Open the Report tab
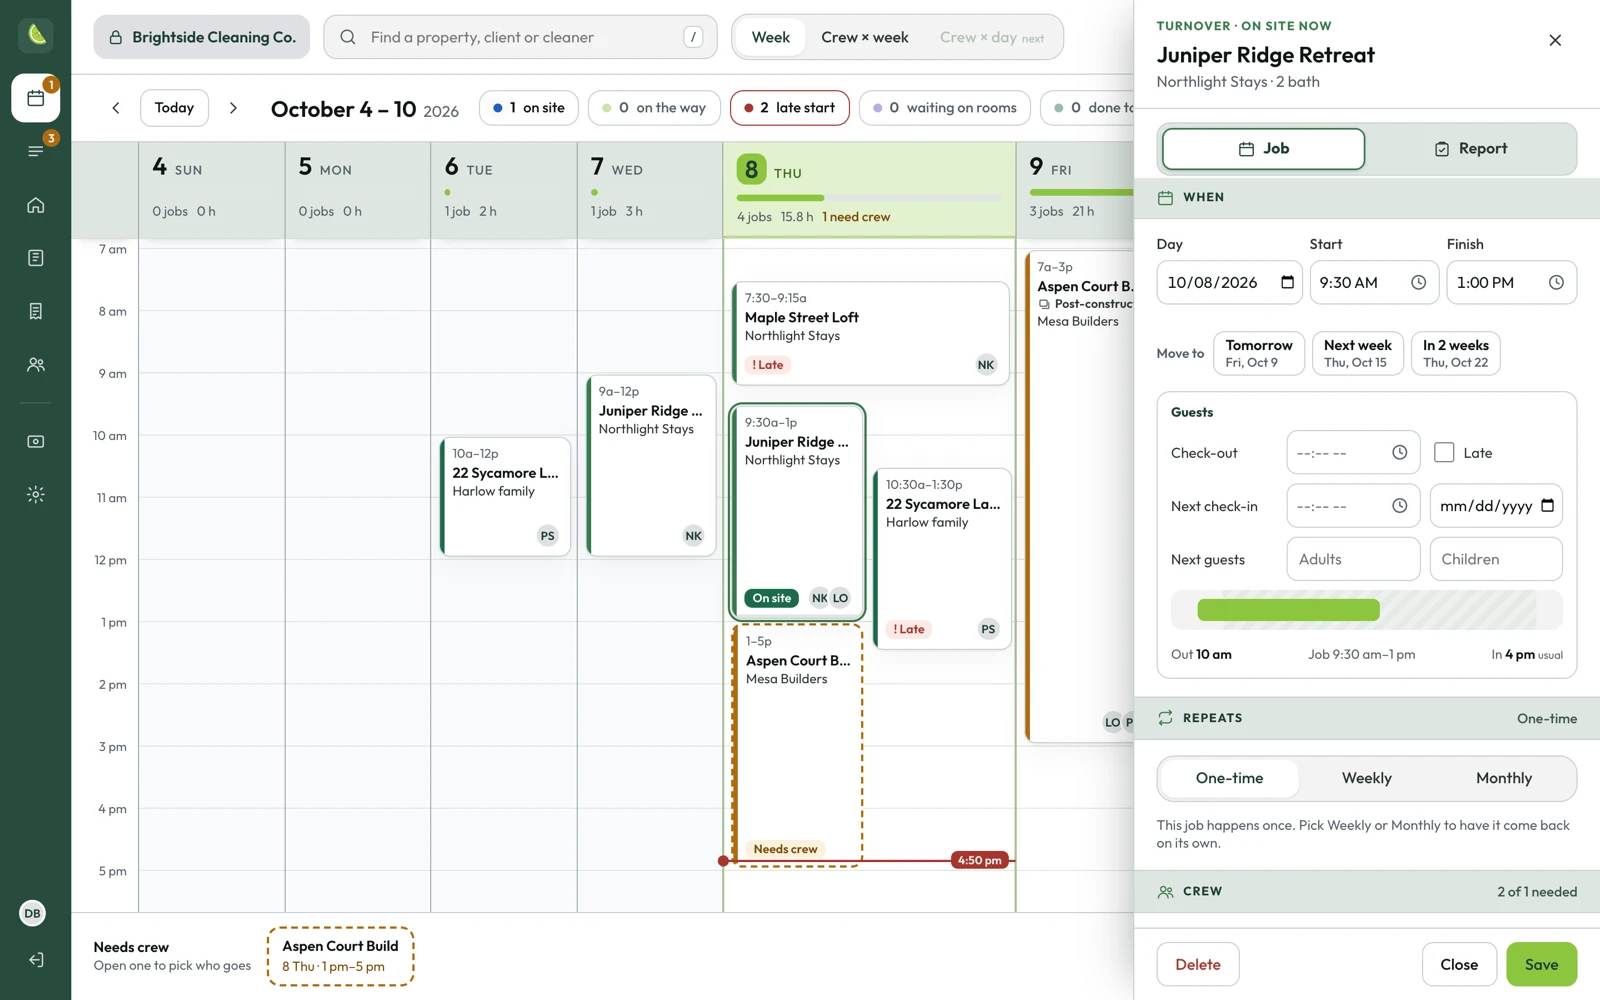 1471,149
